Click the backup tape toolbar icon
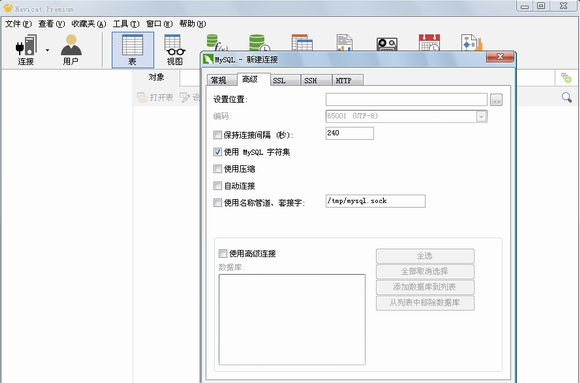The height and width of the screenshot is (383, 580). [x=387, y=44]
